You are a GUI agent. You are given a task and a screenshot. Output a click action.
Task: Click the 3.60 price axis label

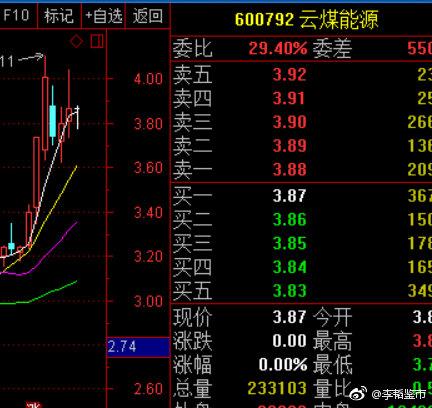coord(148,168)
